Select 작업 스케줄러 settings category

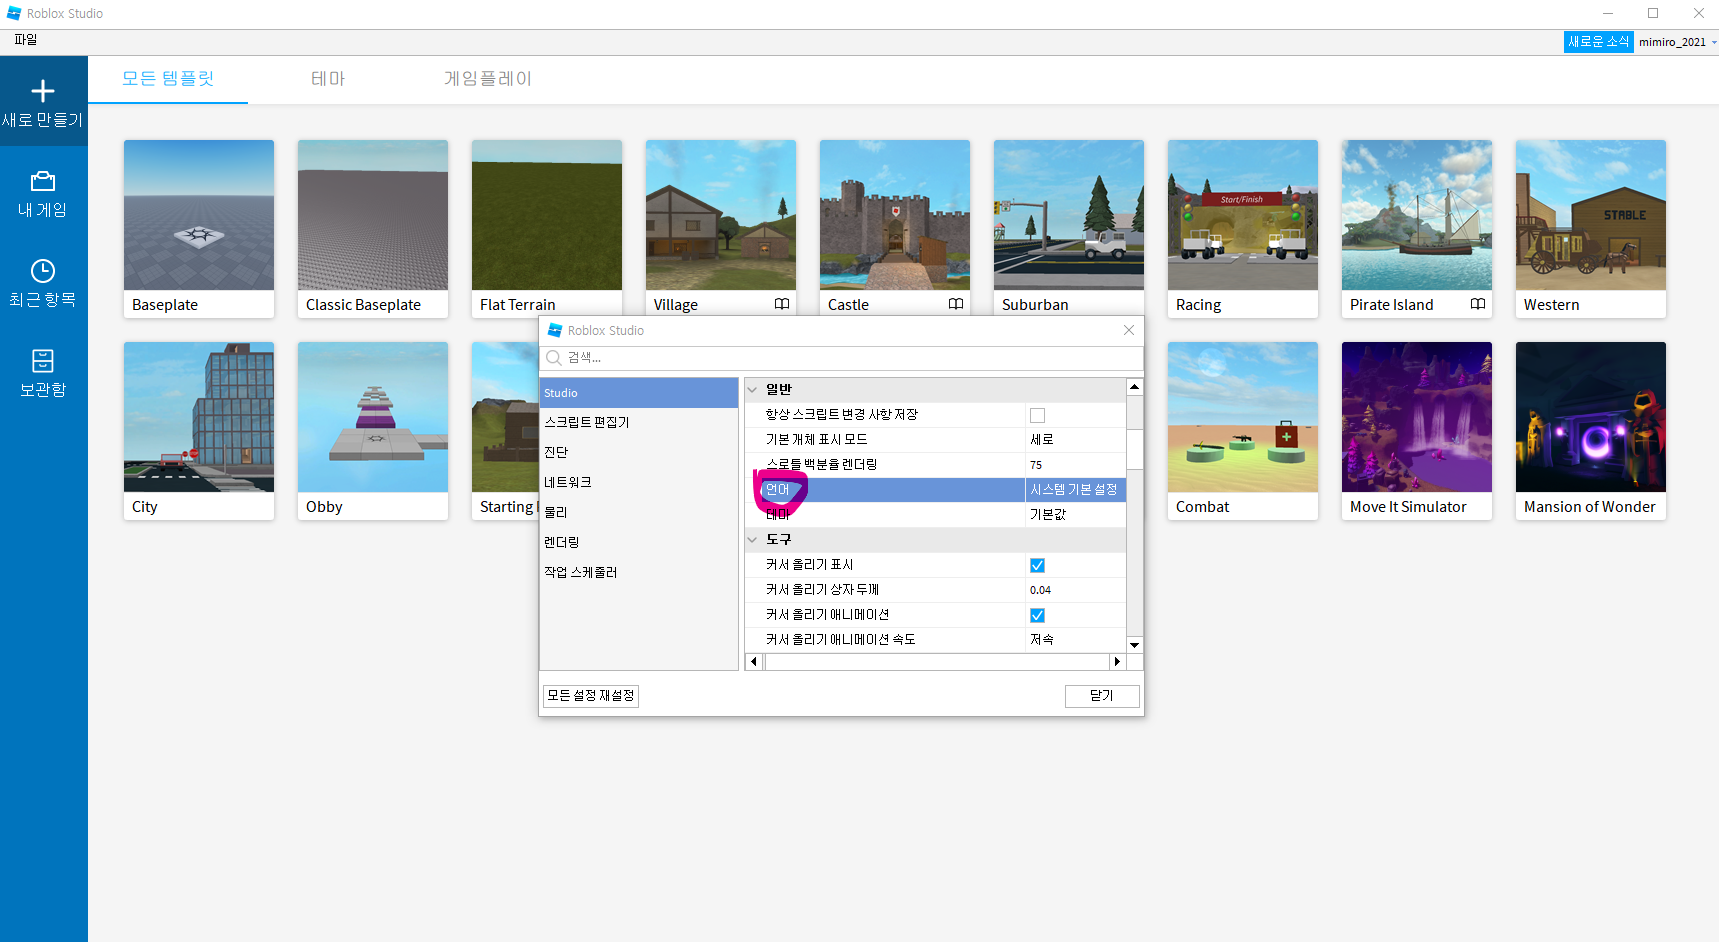[x=639, y=572]
